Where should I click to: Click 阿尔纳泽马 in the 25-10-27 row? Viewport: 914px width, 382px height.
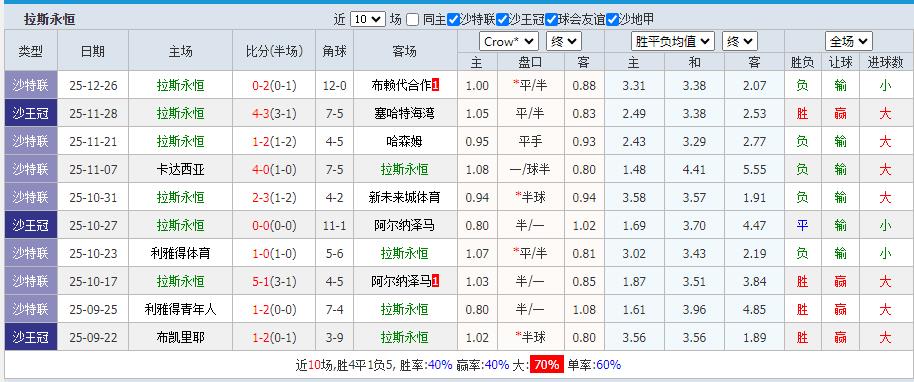pos(405,225)
